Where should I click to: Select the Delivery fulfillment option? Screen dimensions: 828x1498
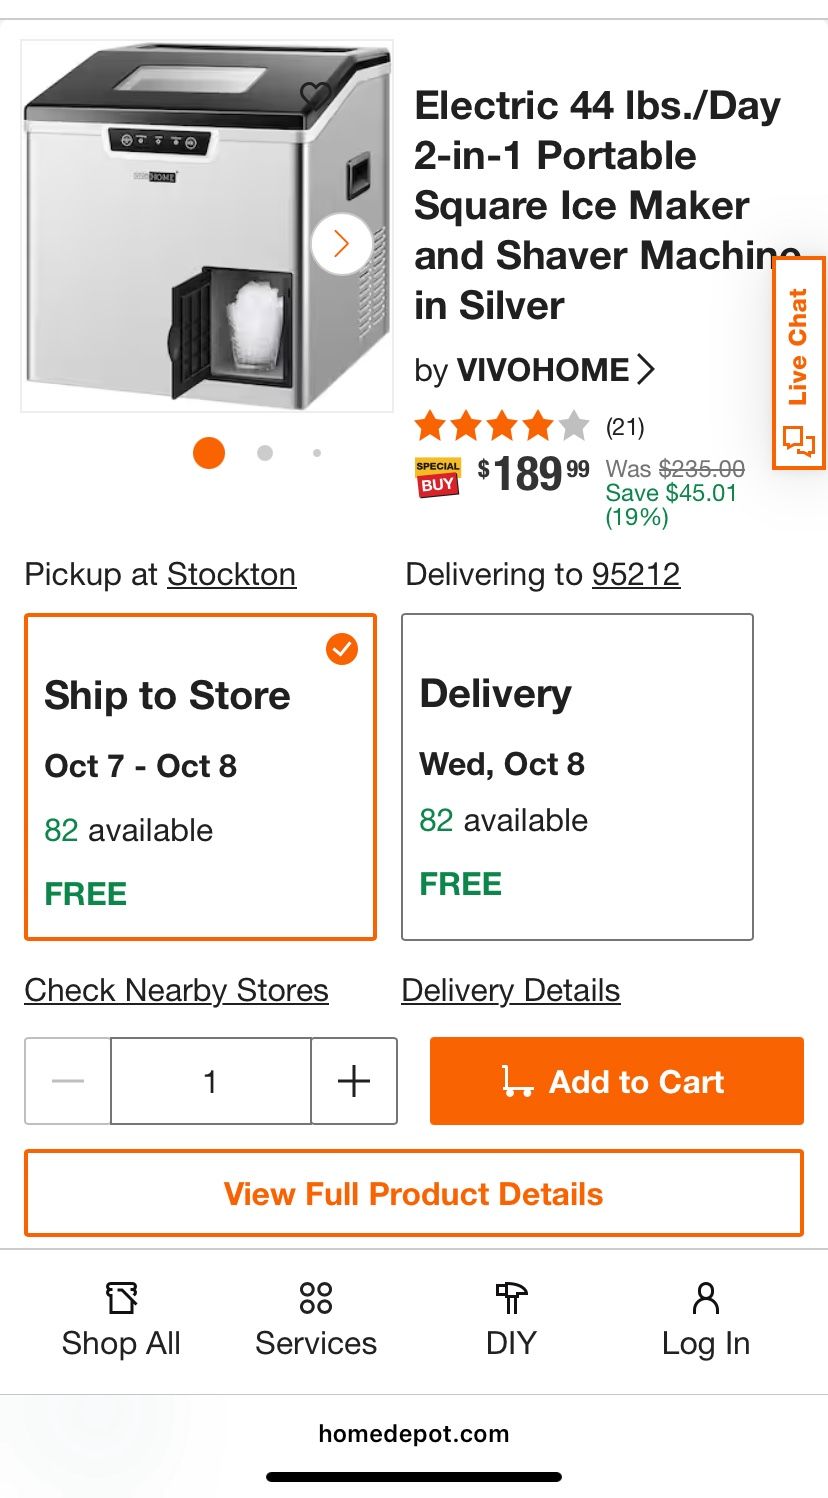[x=577, y=777]
